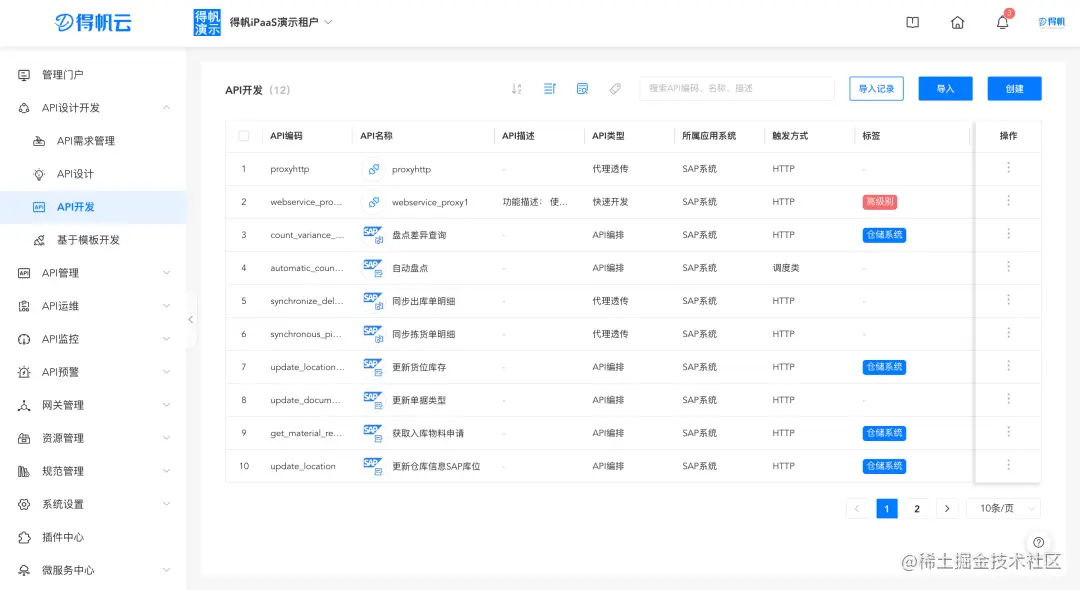Click the SAP icon beside count_variance API

(x=374, y=234)
